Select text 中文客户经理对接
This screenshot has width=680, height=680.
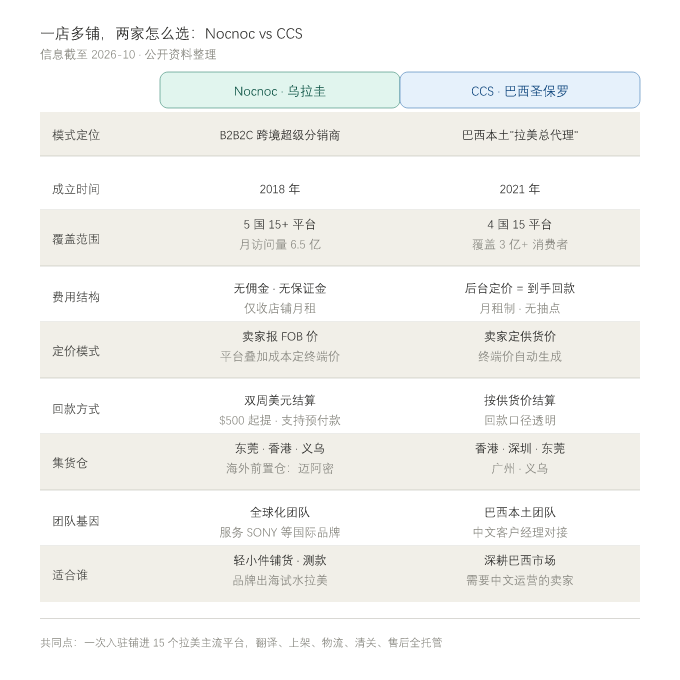point(520,533)
